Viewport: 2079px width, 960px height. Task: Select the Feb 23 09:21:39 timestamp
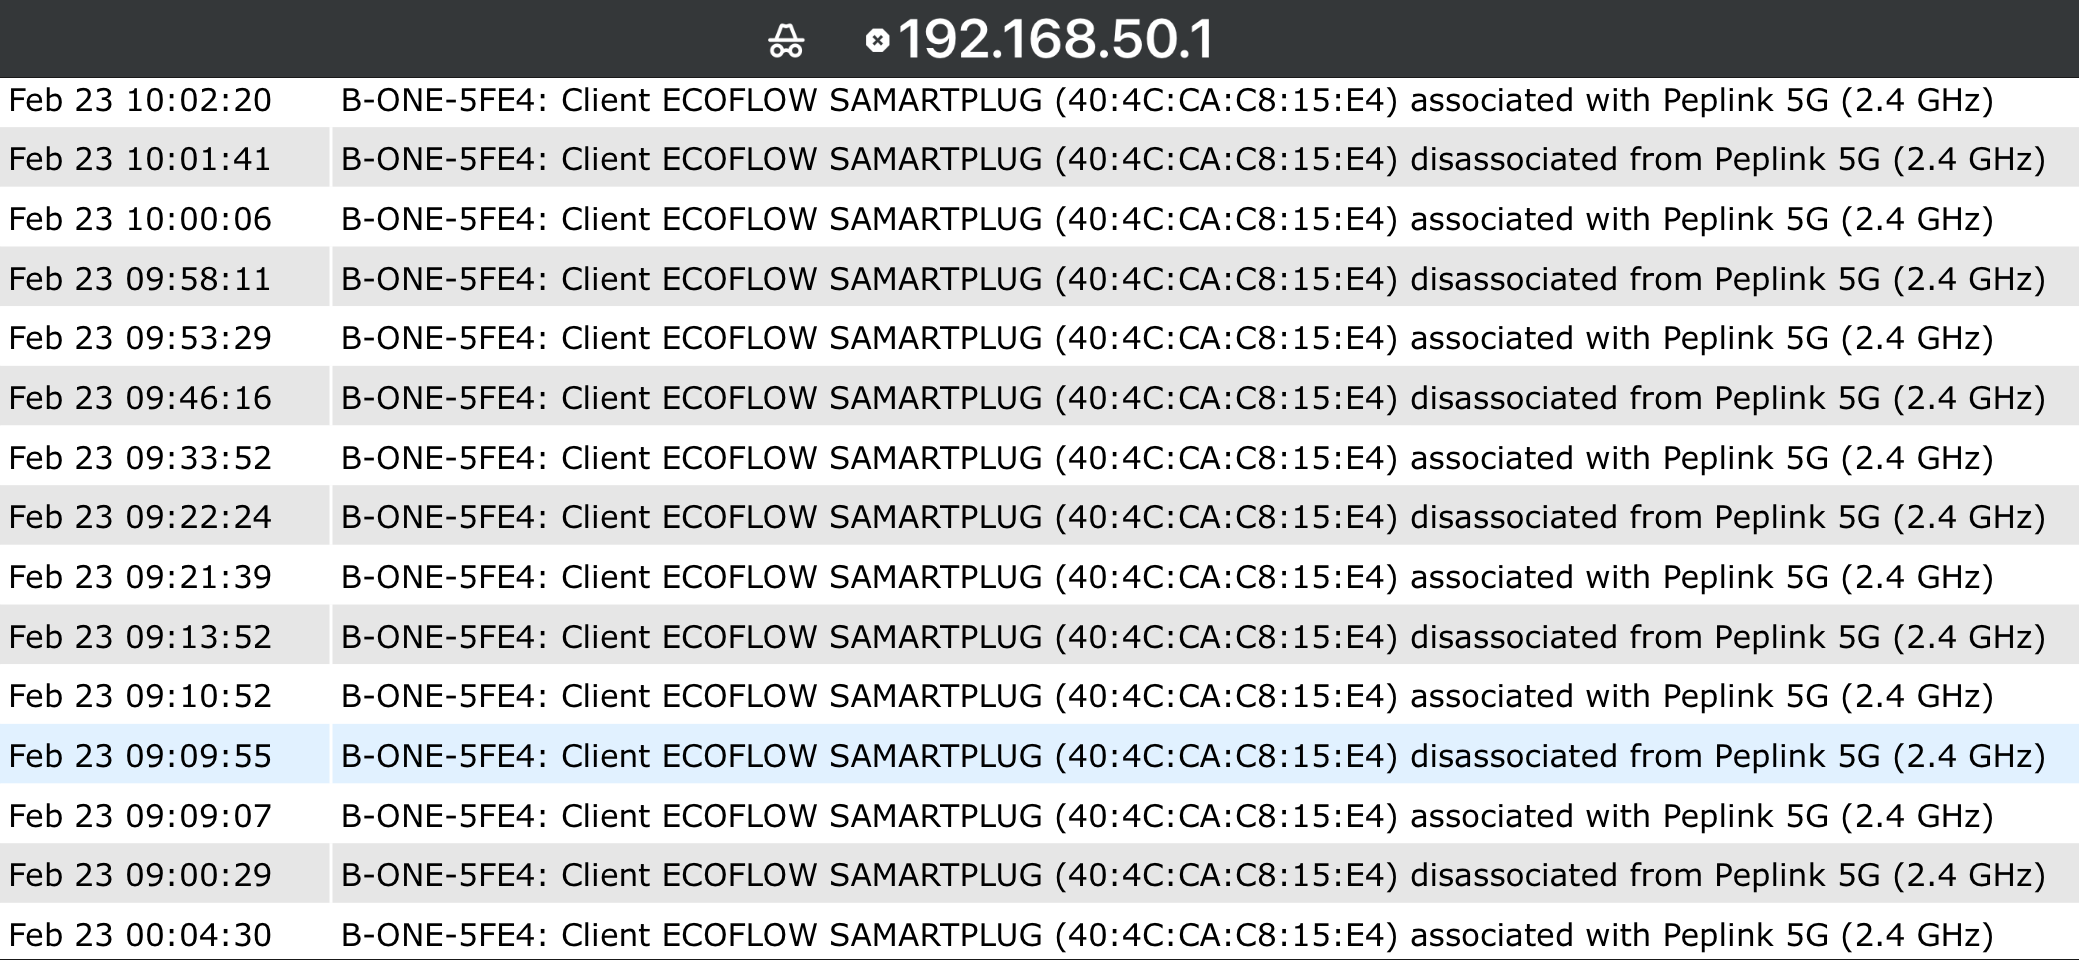pyautogui.click(x=140, y=578)
